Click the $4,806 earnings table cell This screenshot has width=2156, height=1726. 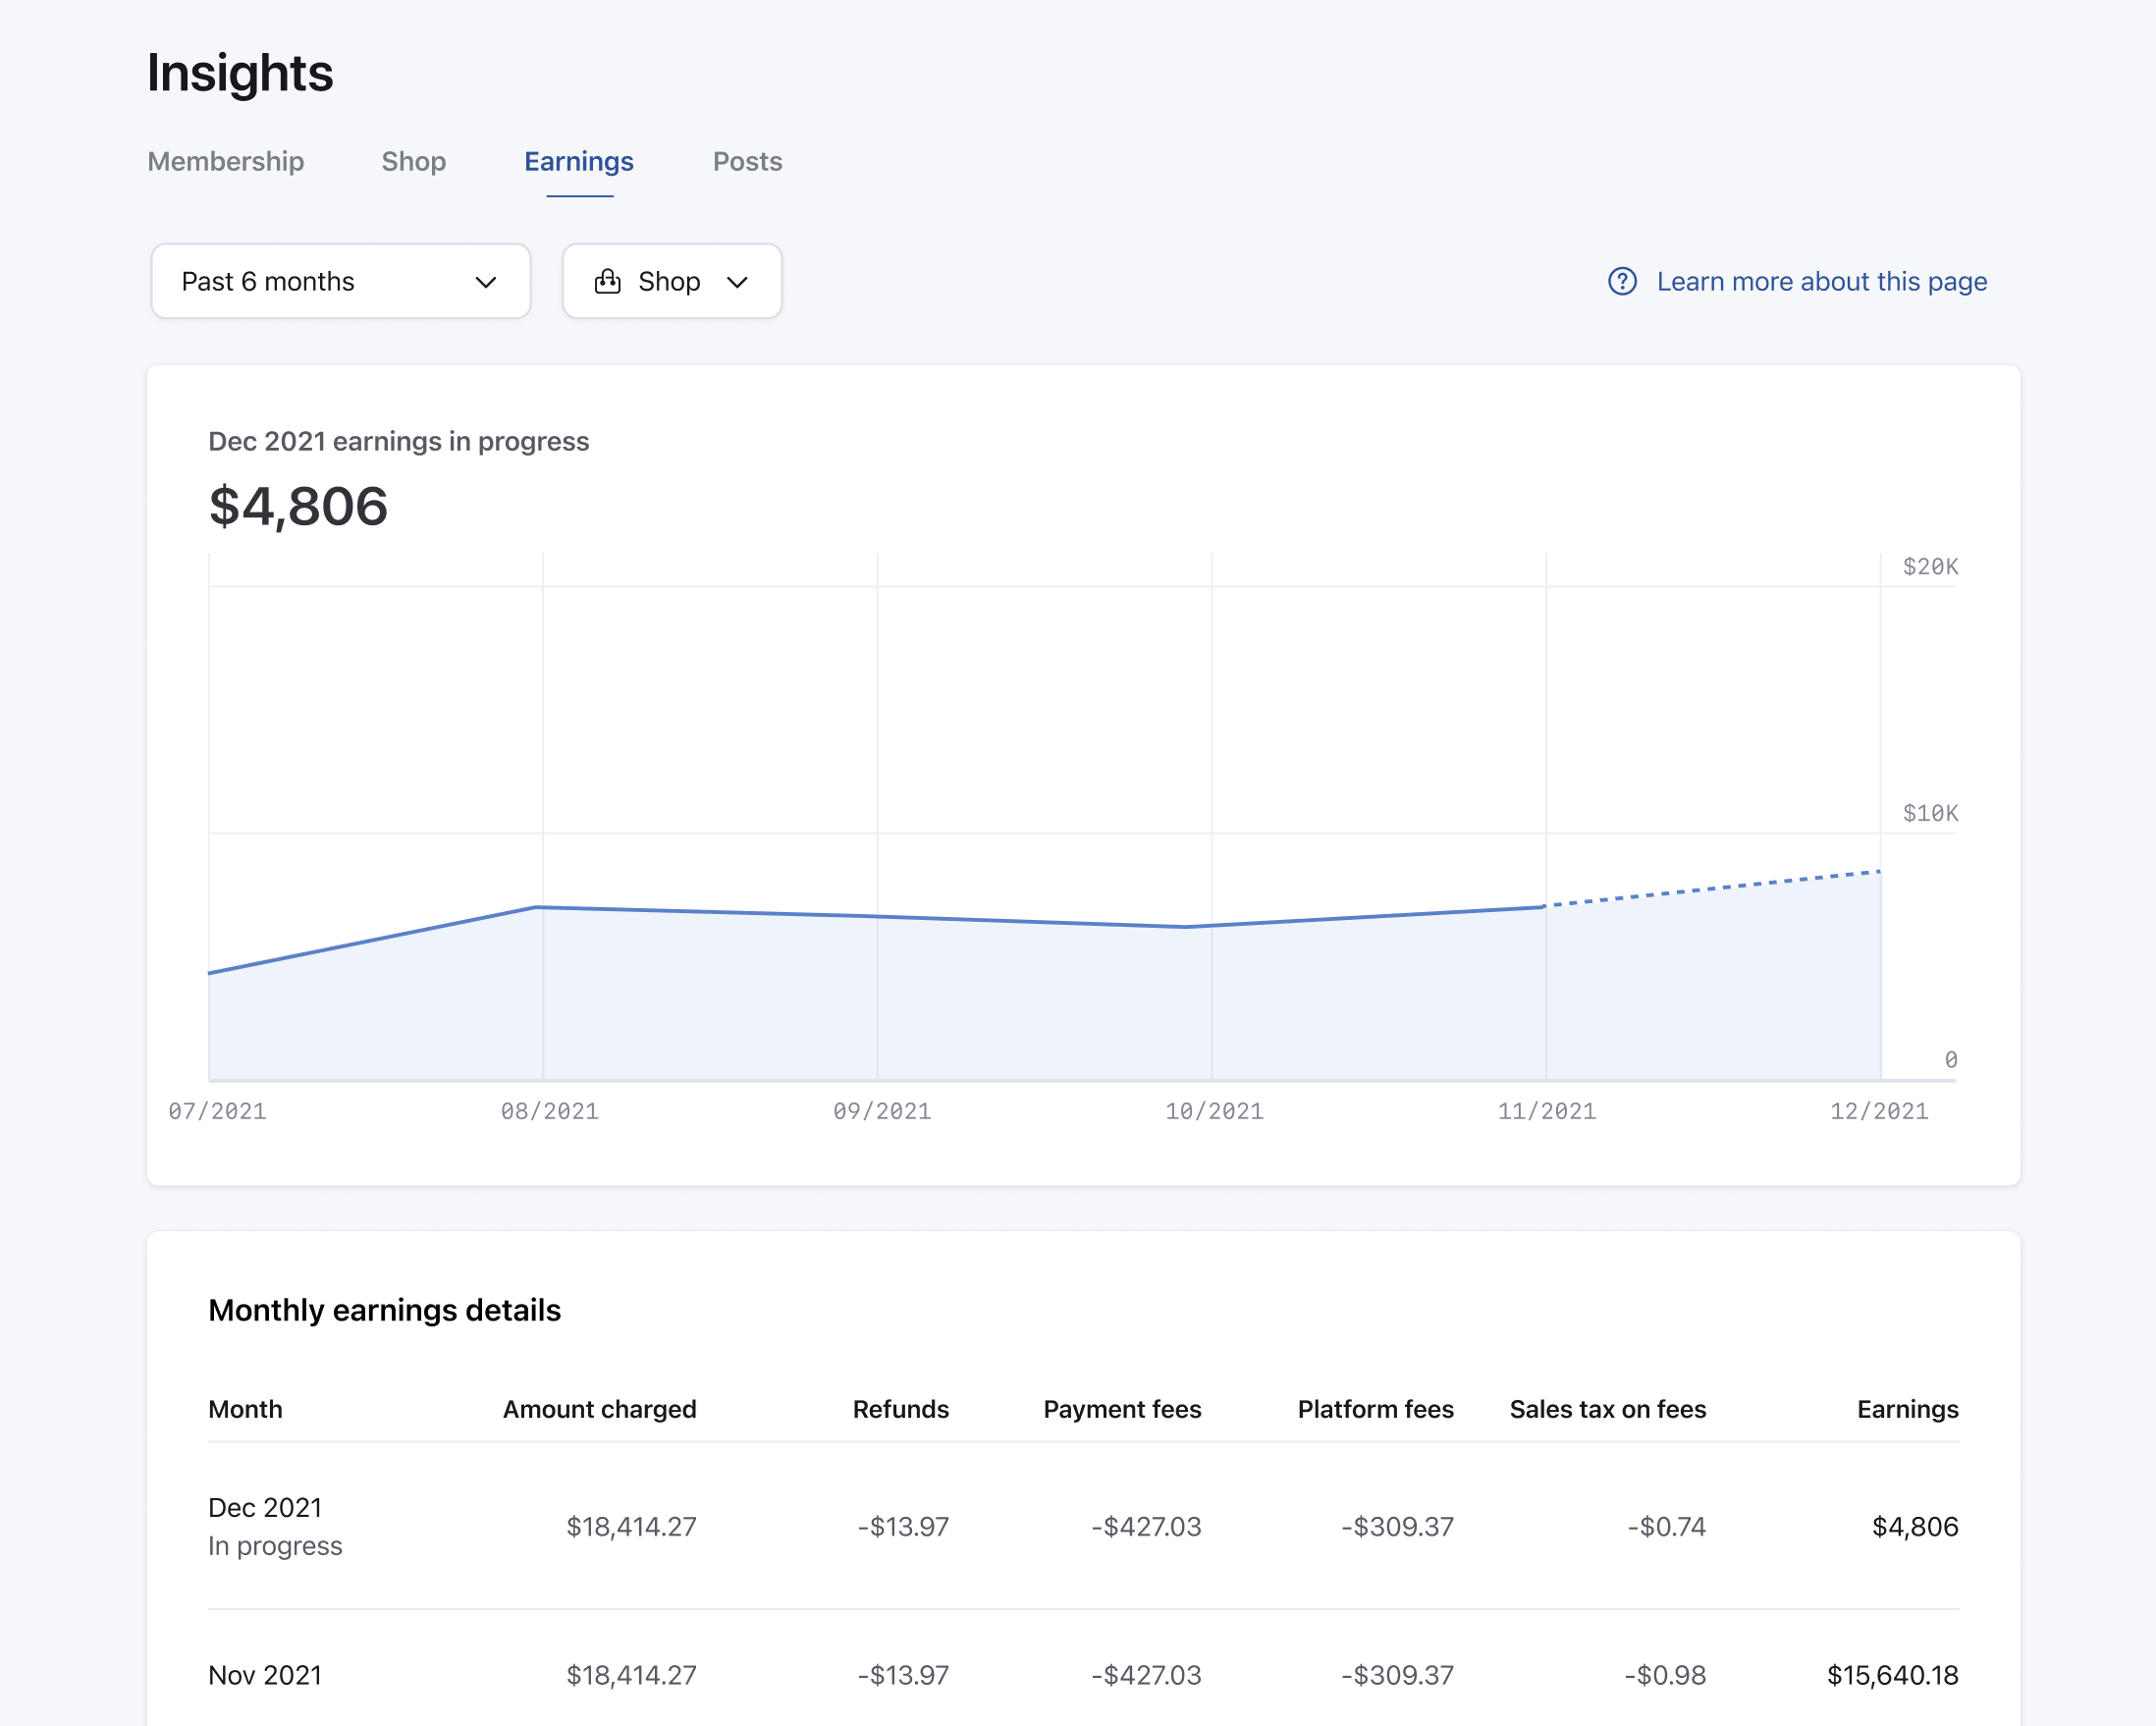tap(1915, 1526)
